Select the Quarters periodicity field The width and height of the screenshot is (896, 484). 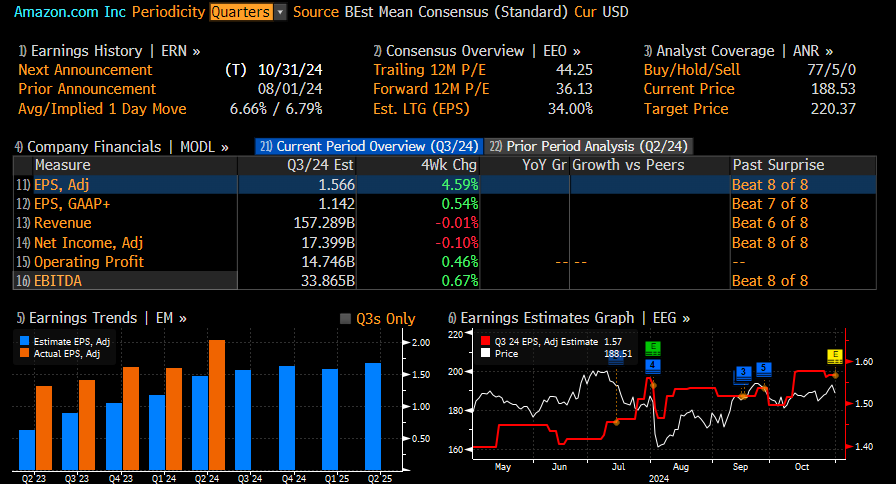pyautogui.click(x=241, y=12)
